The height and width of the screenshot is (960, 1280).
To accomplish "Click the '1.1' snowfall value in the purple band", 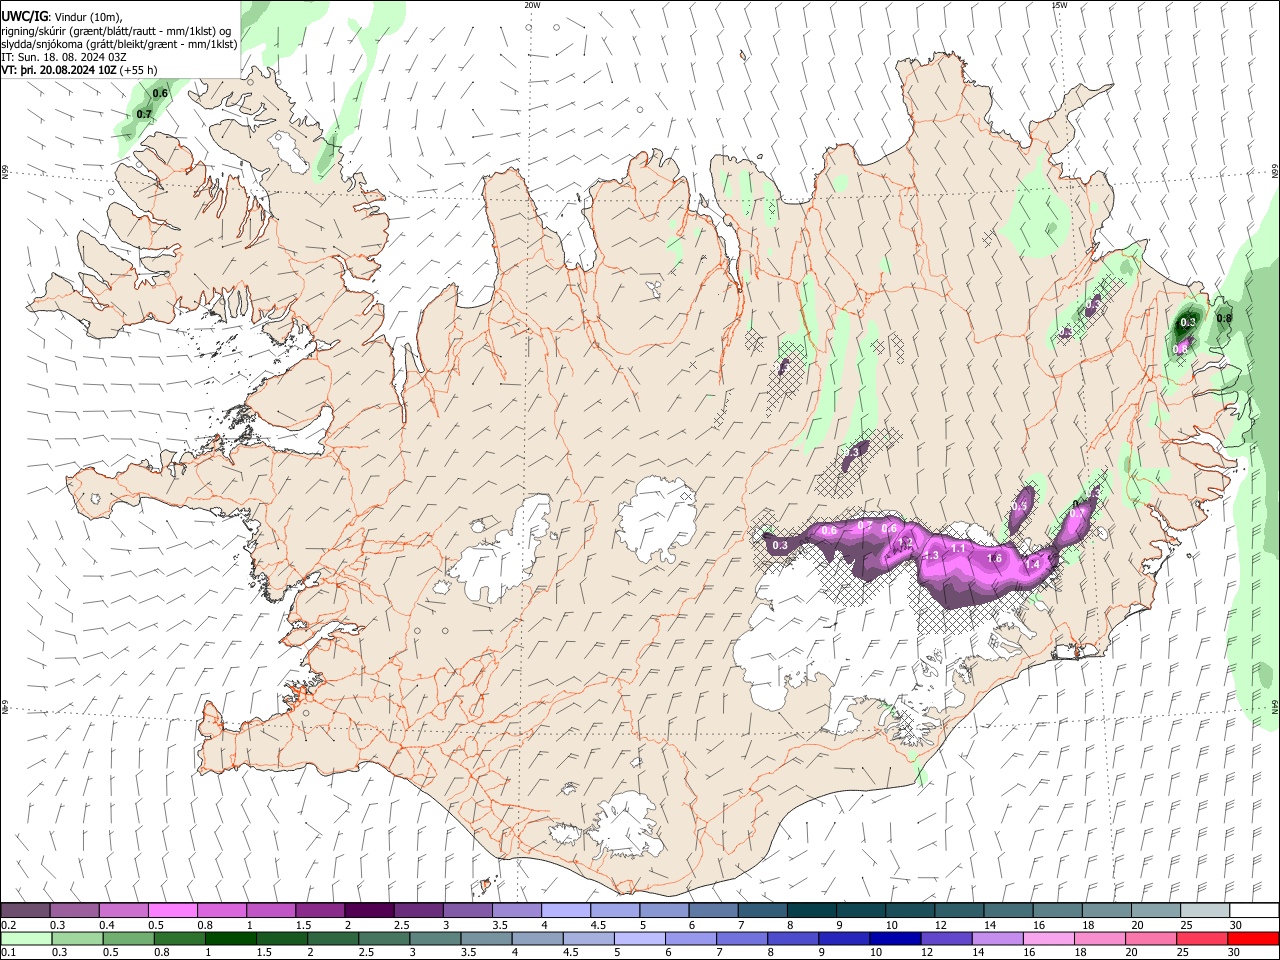I will click(958, 548).
